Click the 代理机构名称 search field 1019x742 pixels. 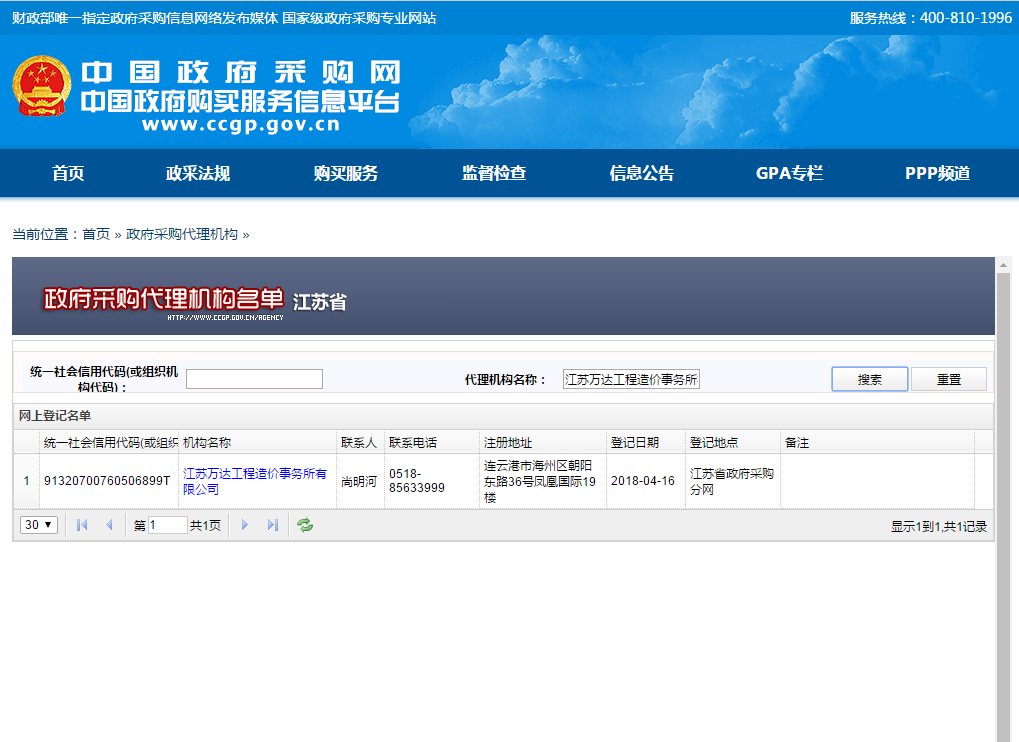(x=631, y=379)
